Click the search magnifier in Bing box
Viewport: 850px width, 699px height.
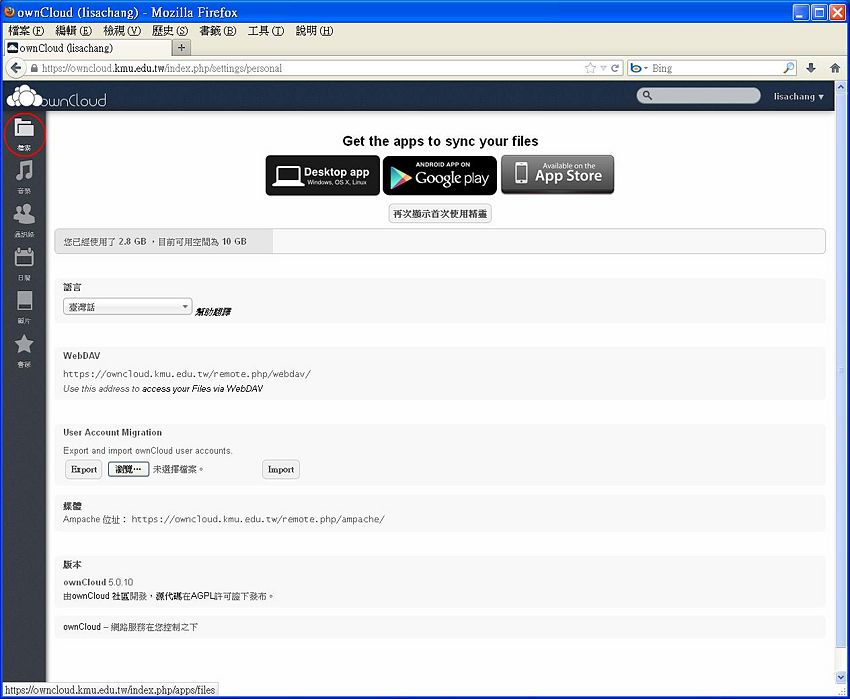coord(789,68)
